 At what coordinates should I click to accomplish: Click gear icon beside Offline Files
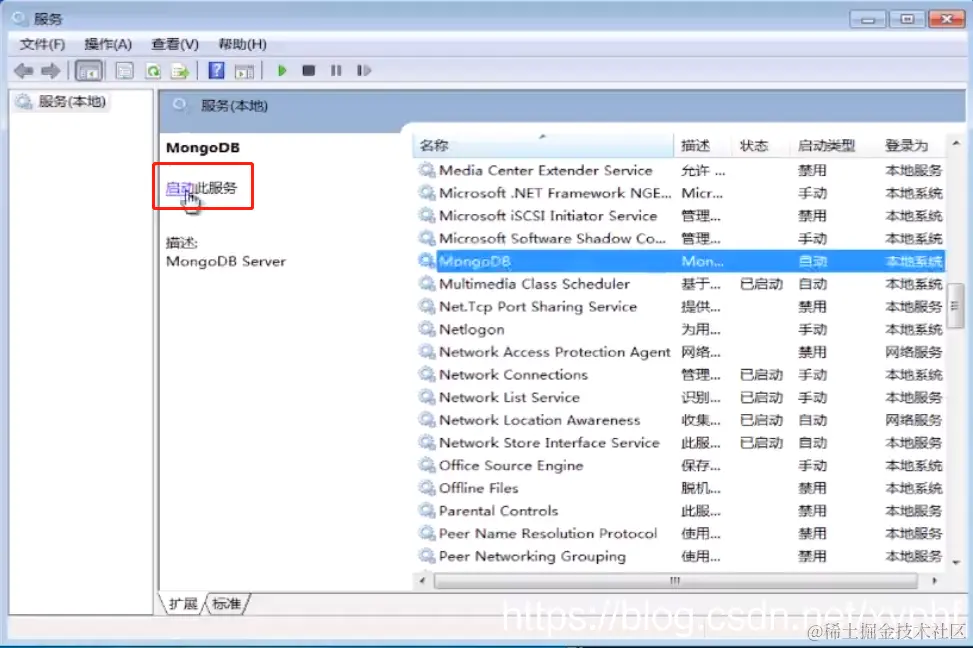pos(426,488)
